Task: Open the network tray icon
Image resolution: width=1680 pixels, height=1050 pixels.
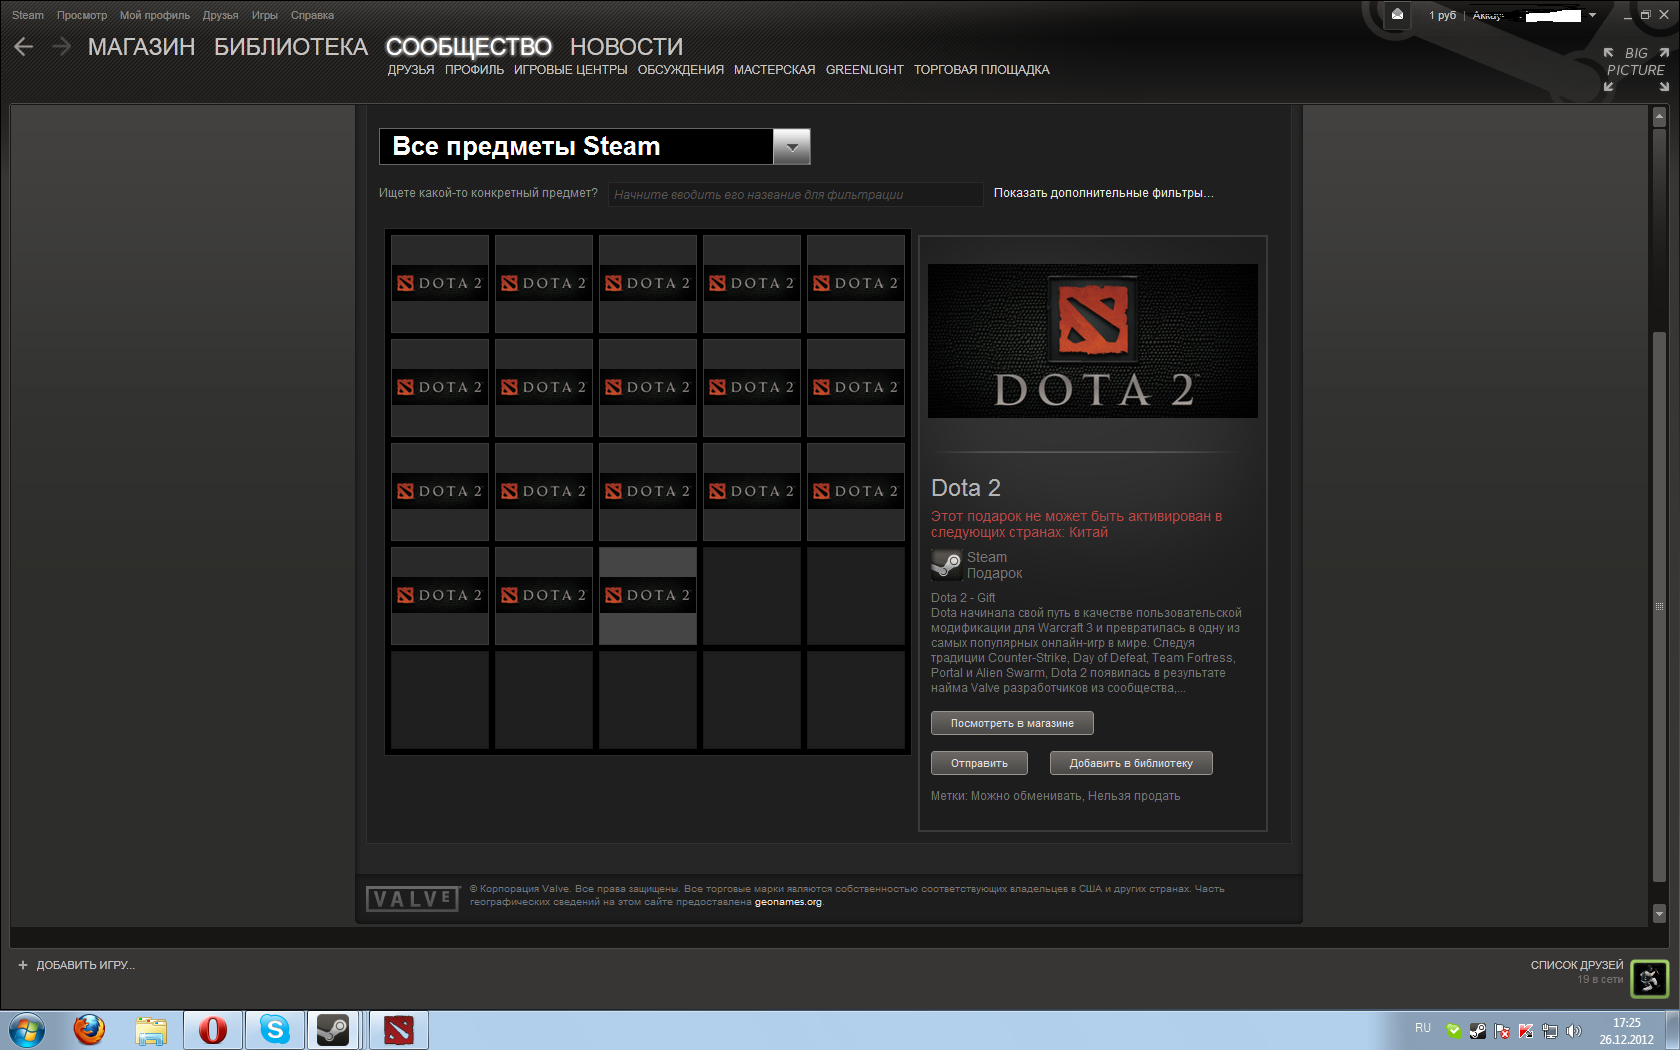Action: (1550, 1031)
